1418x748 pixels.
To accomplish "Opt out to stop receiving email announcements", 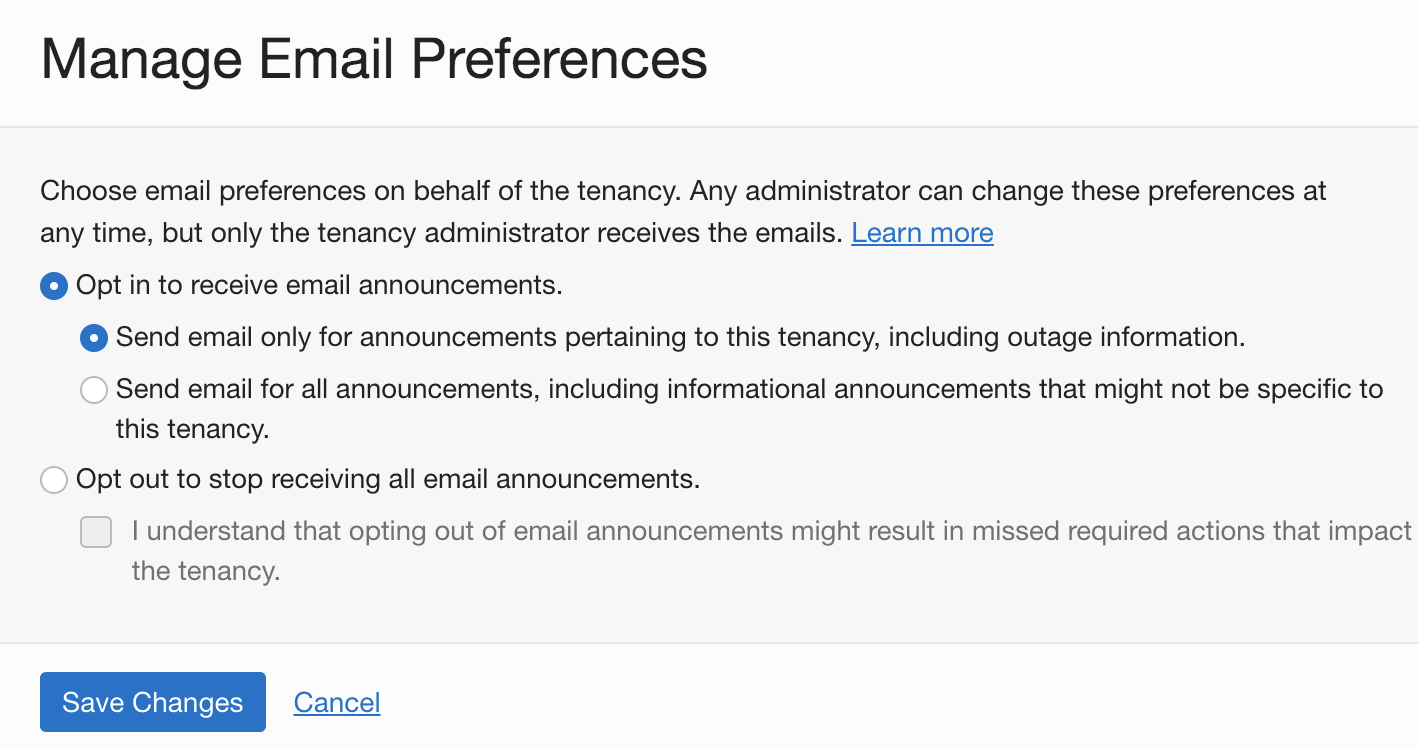I will coord(54,480).
